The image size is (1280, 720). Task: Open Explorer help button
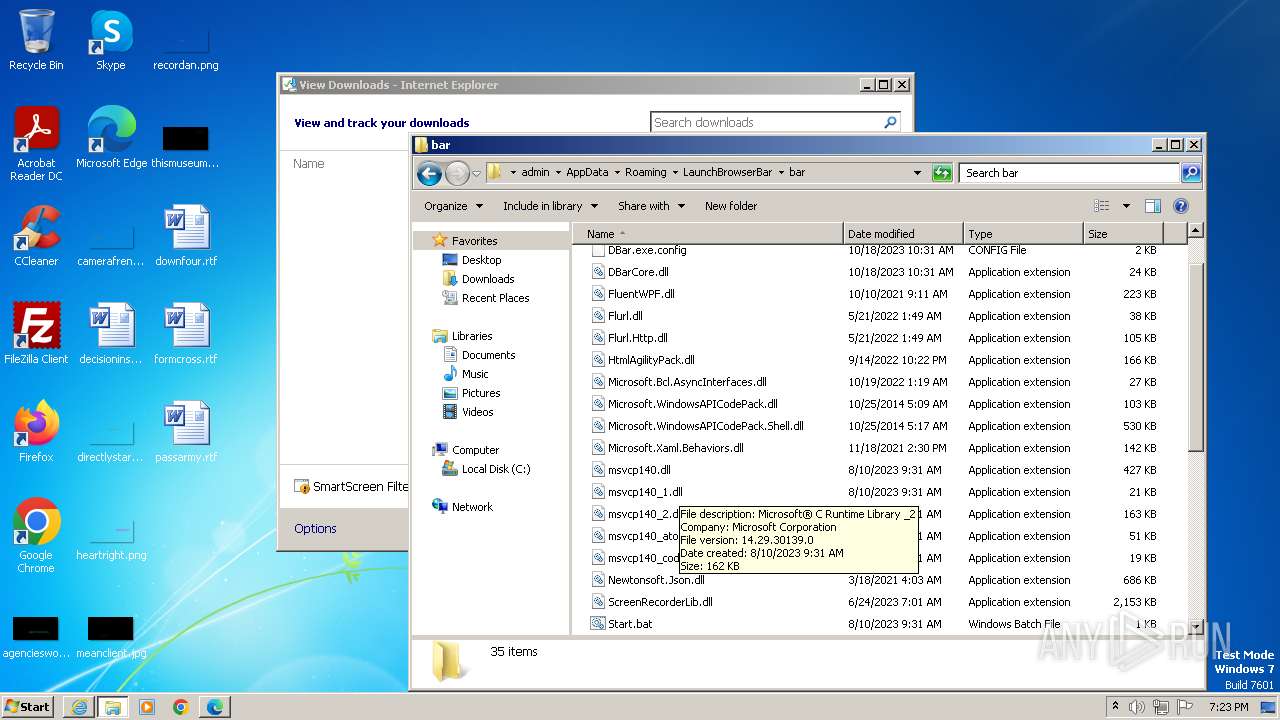pyautogui.click(x=1180, y=206)
